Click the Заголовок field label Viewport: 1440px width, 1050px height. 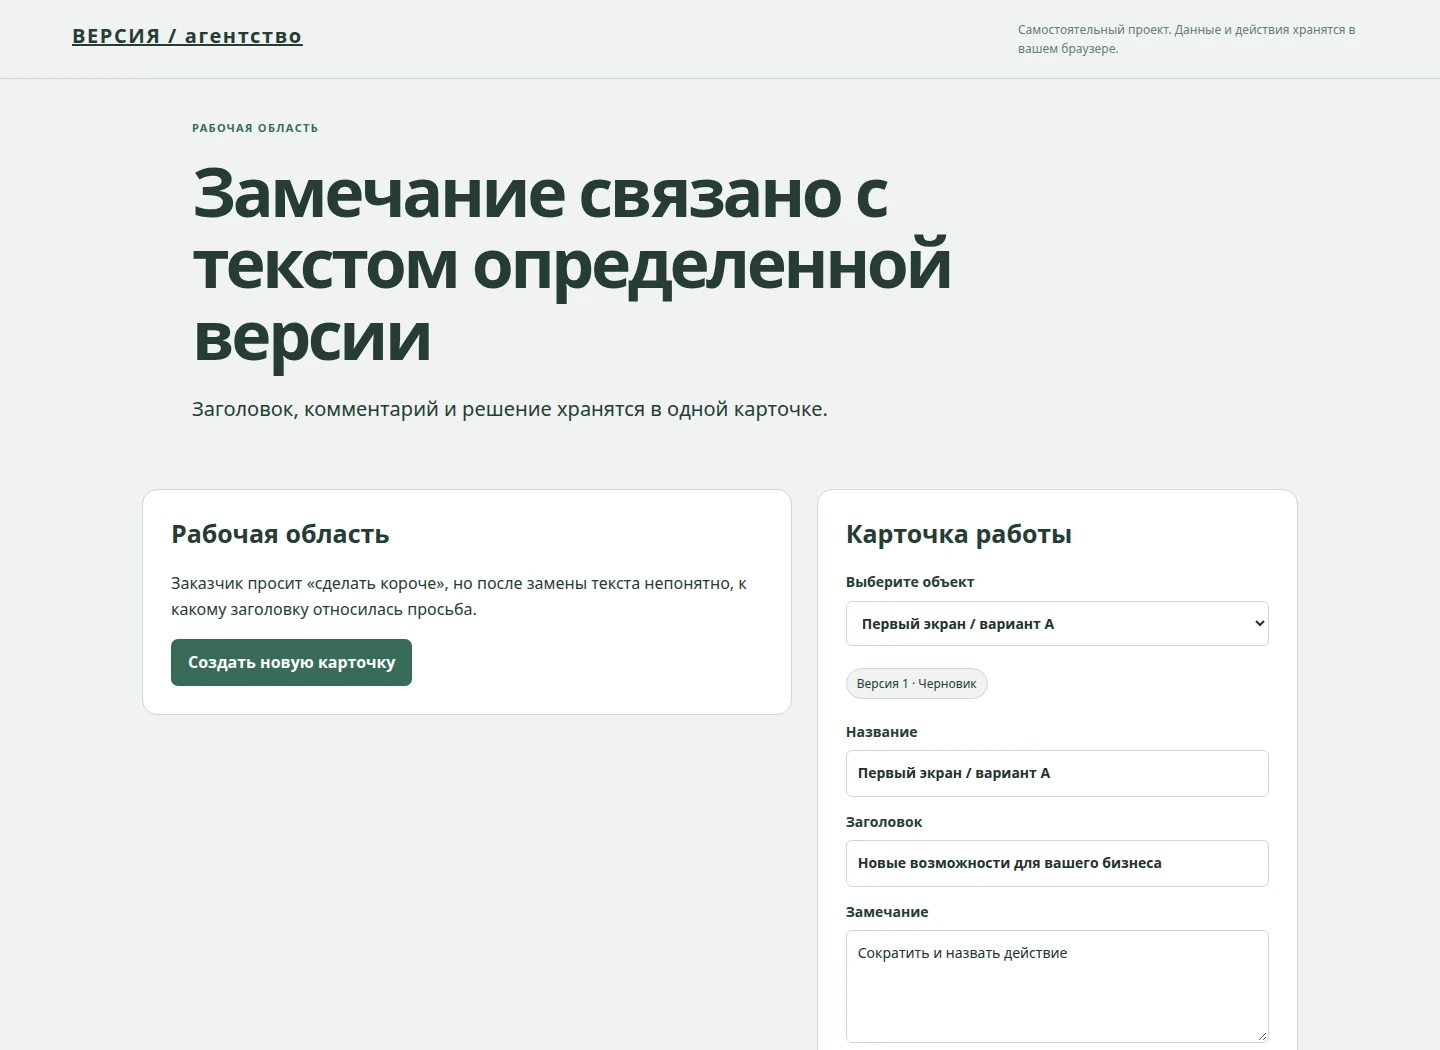[884, 822]
